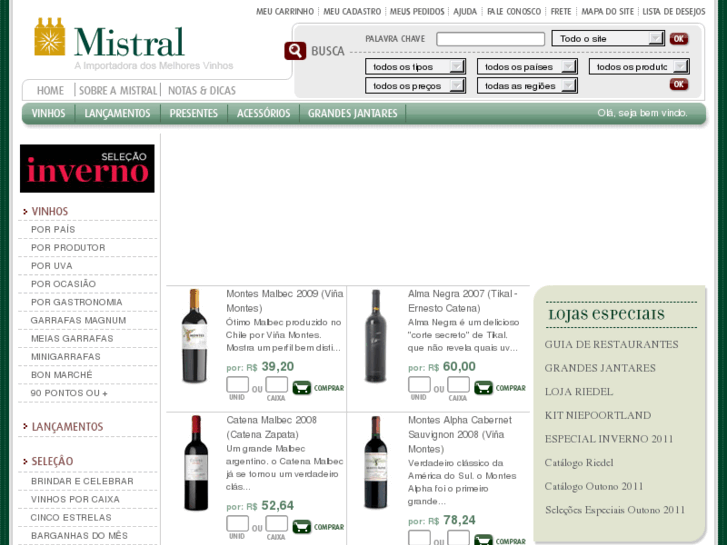Browse wines Por Ocasião in sidebar

63,284
